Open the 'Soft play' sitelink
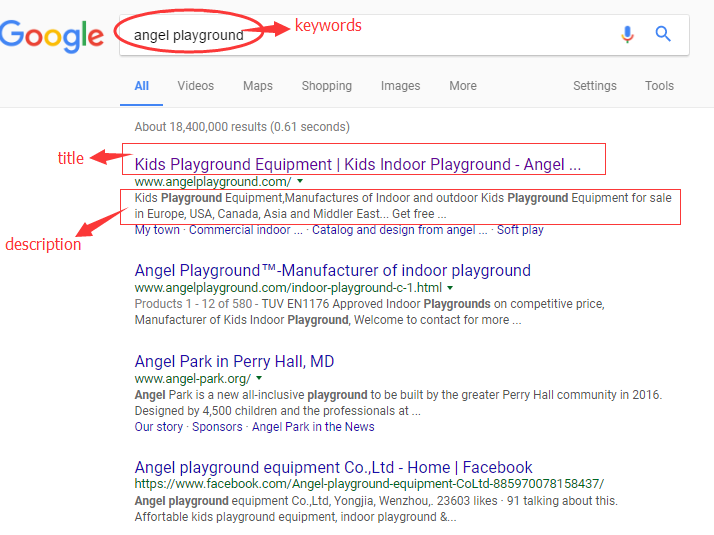 tap(520, 230)
